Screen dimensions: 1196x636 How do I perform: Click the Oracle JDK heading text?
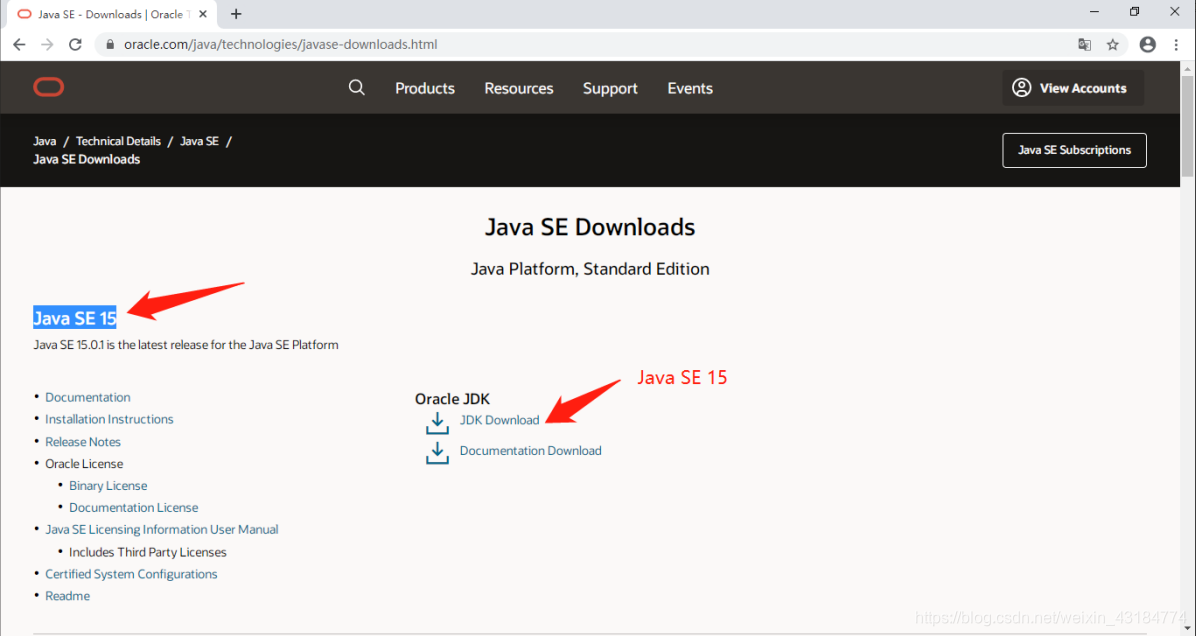point(452,399)
